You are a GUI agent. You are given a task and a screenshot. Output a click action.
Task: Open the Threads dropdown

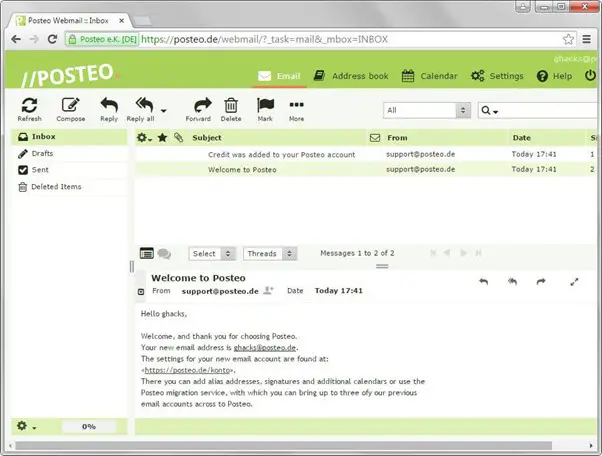[270, 253]
